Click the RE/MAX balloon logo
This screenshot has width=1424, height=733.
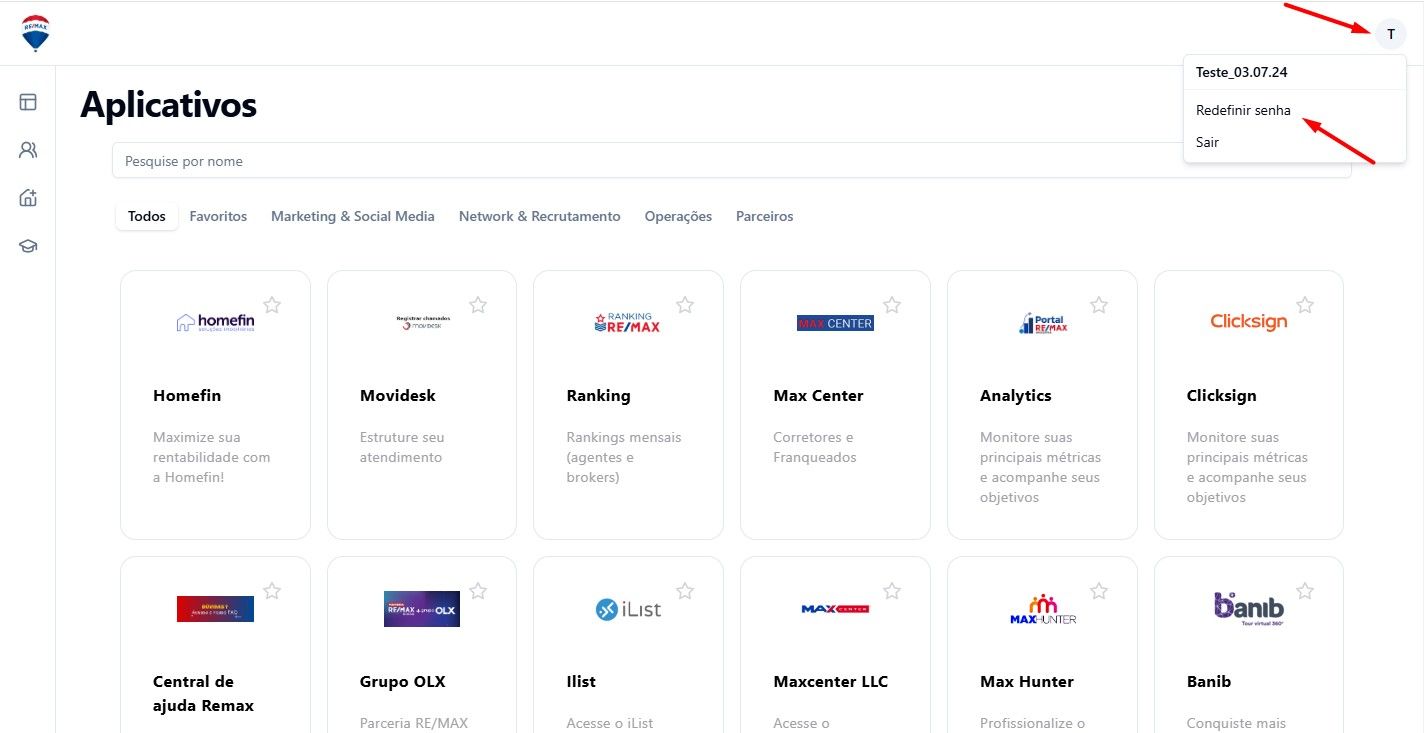point(36,33)
